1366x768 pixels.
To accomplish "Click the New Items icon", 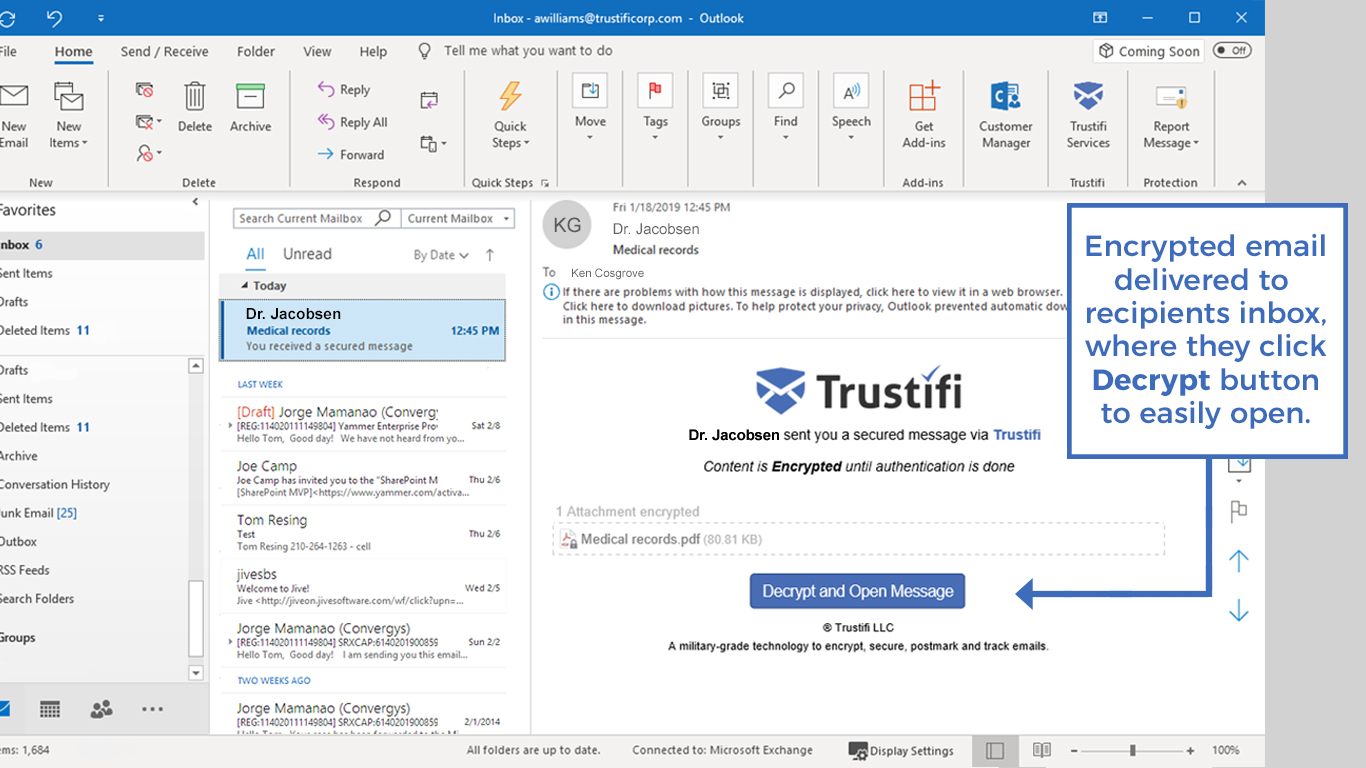I will 69,97.
